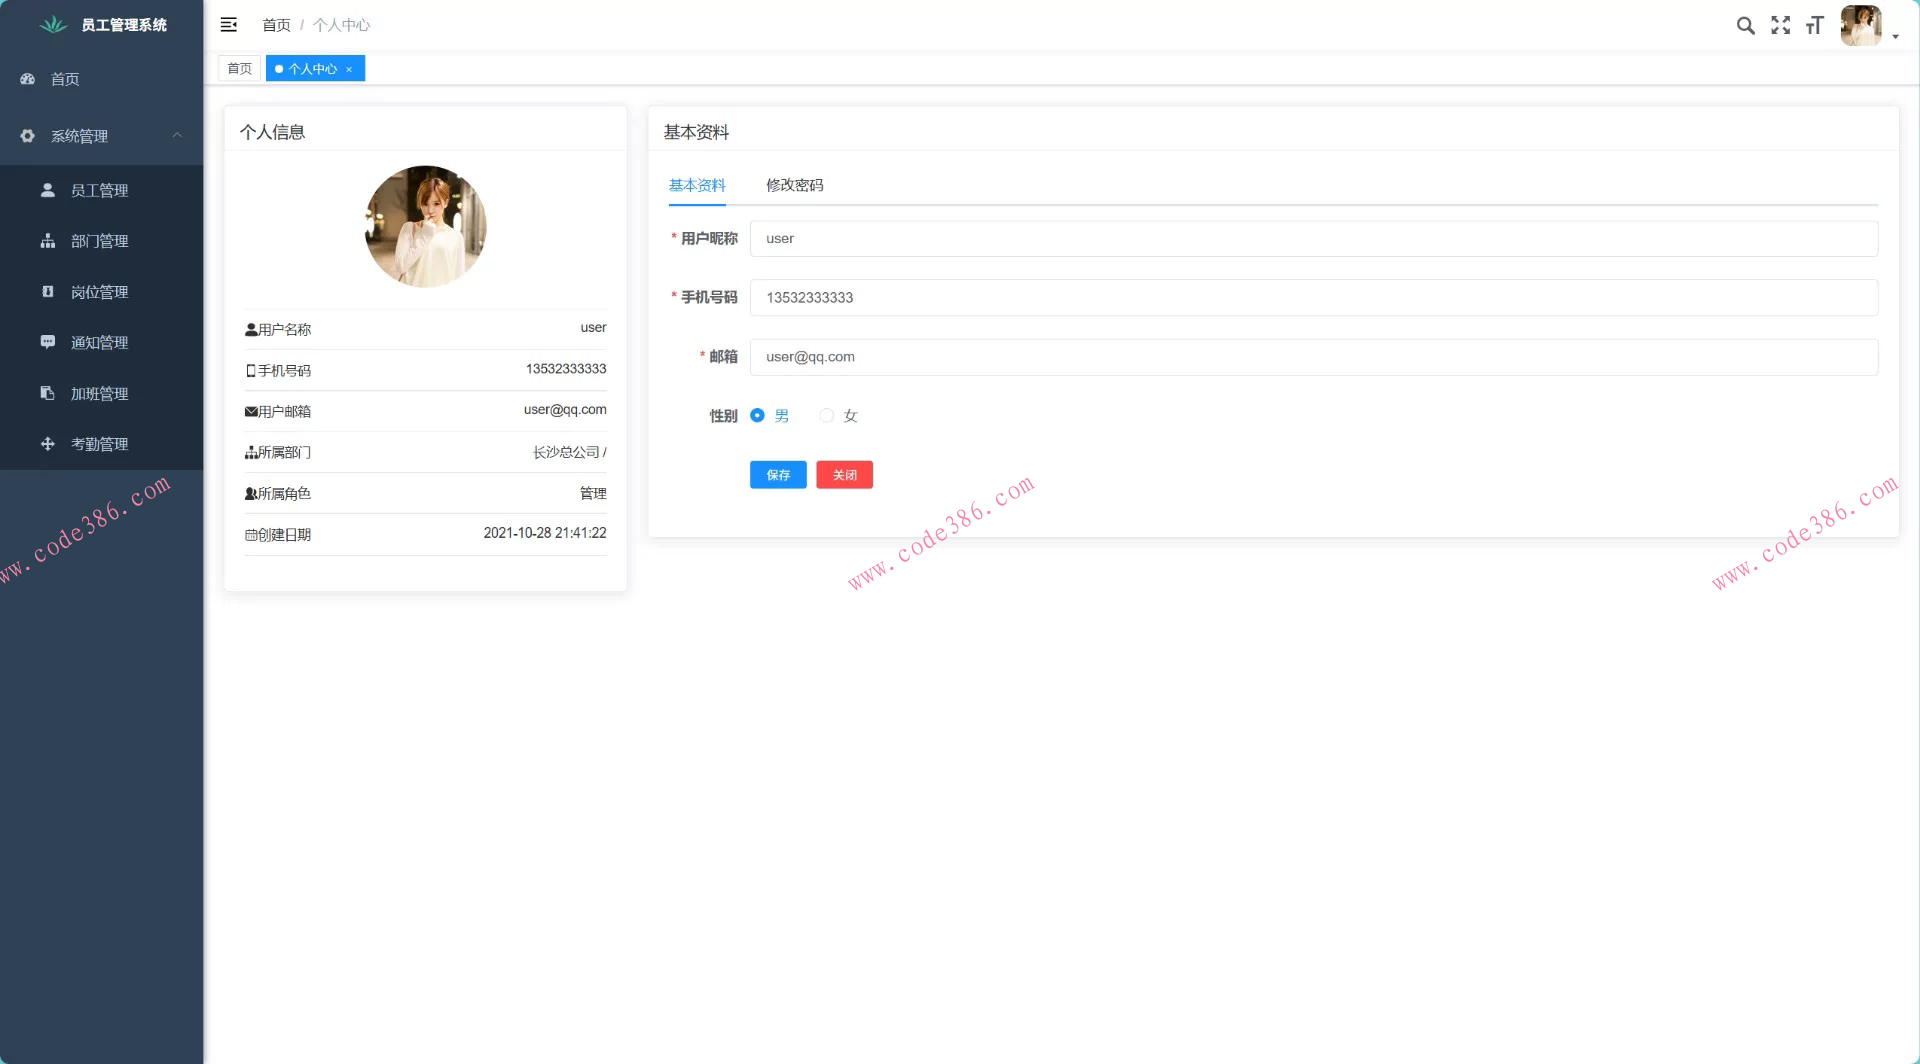Open 考勤管理 in the sidebar
Viewport: 1920px width, 1064px height.
pyautogui.click(x=101, y=444)
